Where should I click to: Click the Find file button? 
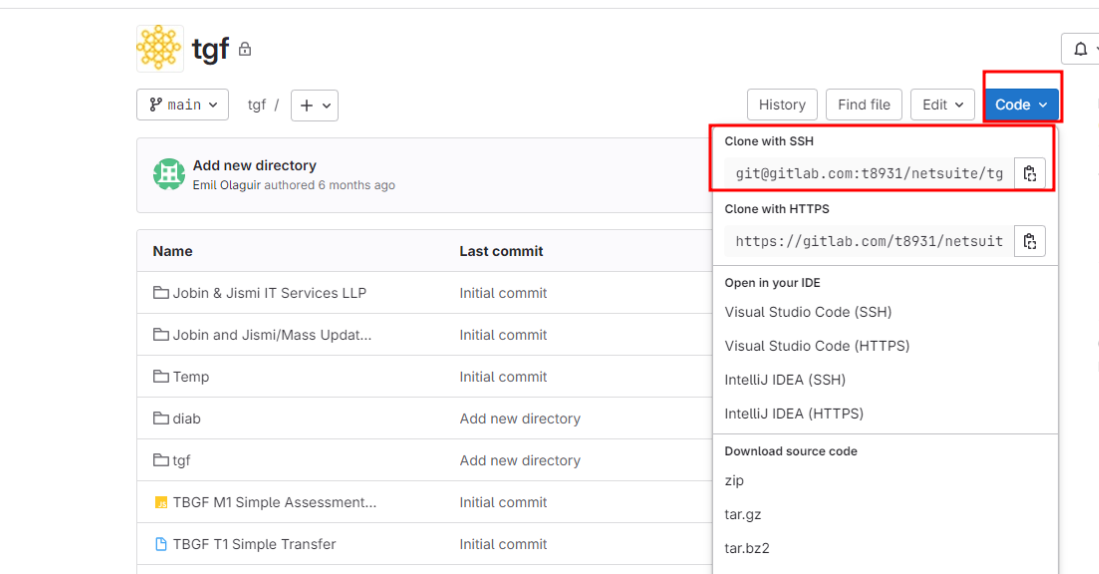[x=864, y=105]
